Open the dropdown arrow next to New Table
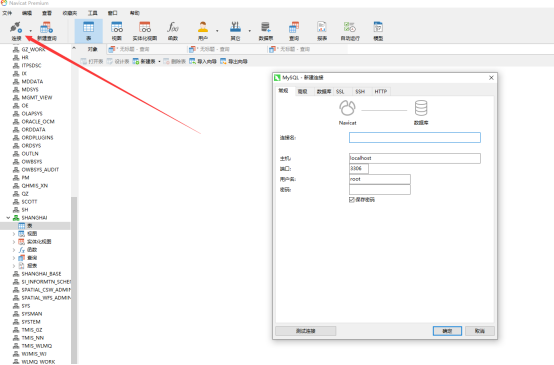 tap(159, 61)
